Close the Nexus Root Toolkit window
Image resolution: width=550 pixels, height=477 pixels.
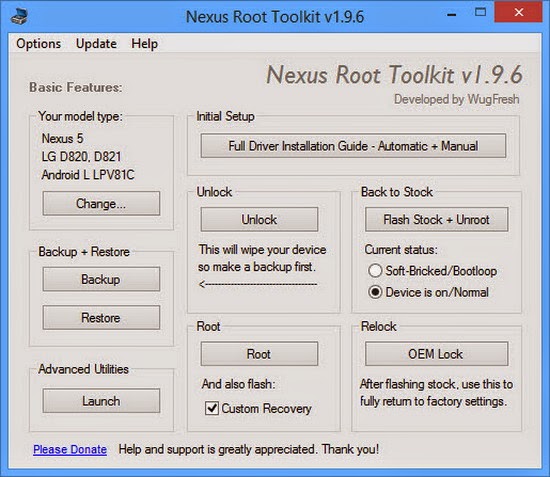click(518, 13)
